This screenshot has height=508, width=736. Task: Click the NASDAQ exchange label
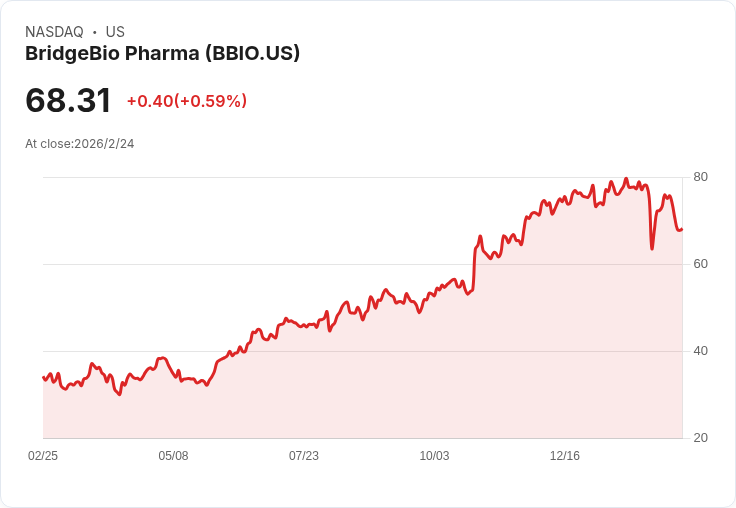coord(54,32)
